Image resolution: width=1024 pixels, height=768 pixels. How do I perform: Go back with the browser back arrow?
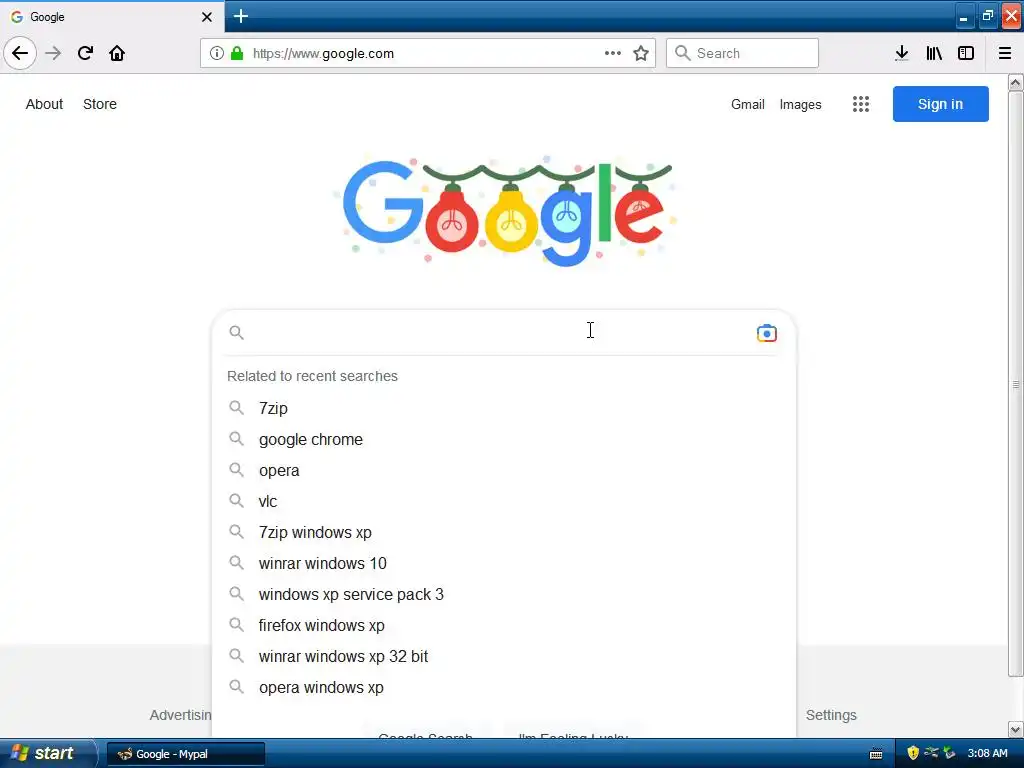(x=20, y=53)
